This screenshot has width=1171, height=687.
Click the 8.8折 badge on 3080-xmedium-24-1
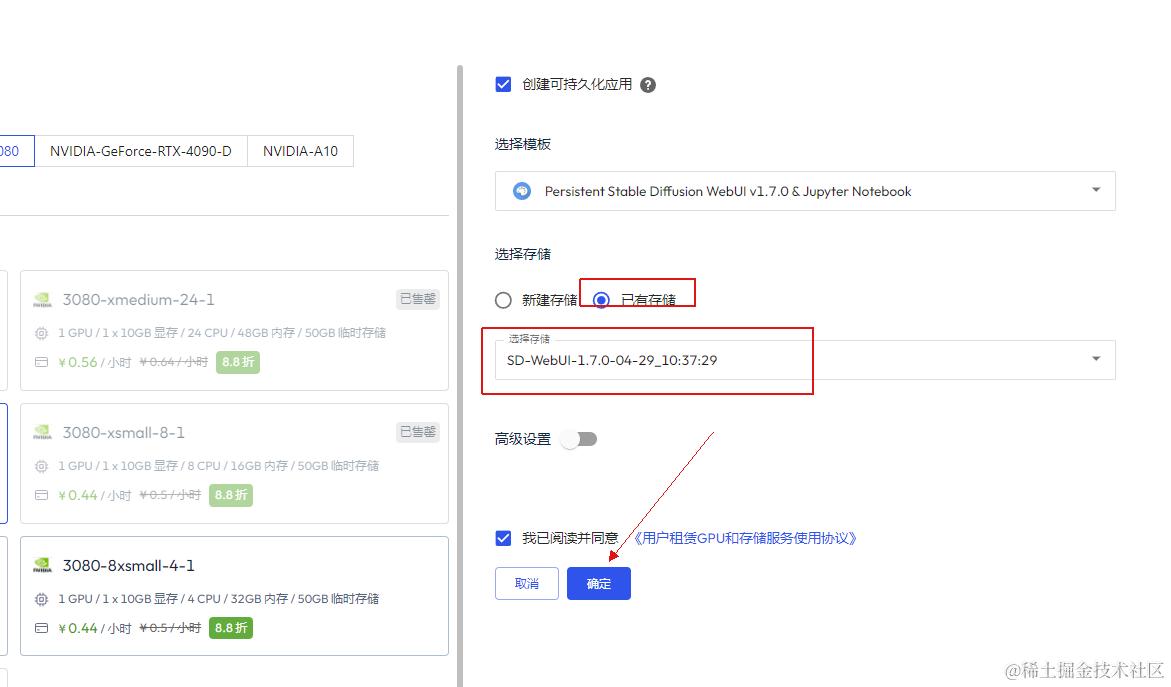(237, 362)
